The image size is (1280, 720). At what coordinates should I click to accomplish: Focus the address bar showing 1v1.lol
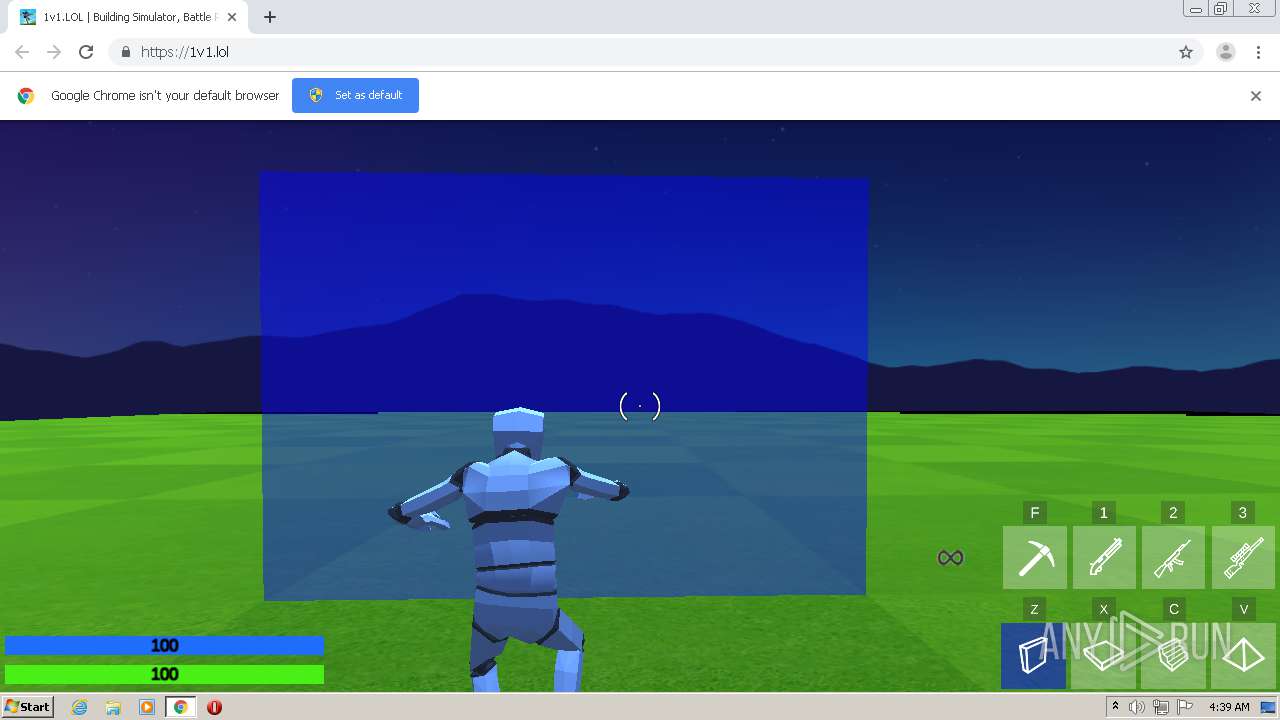655,52
